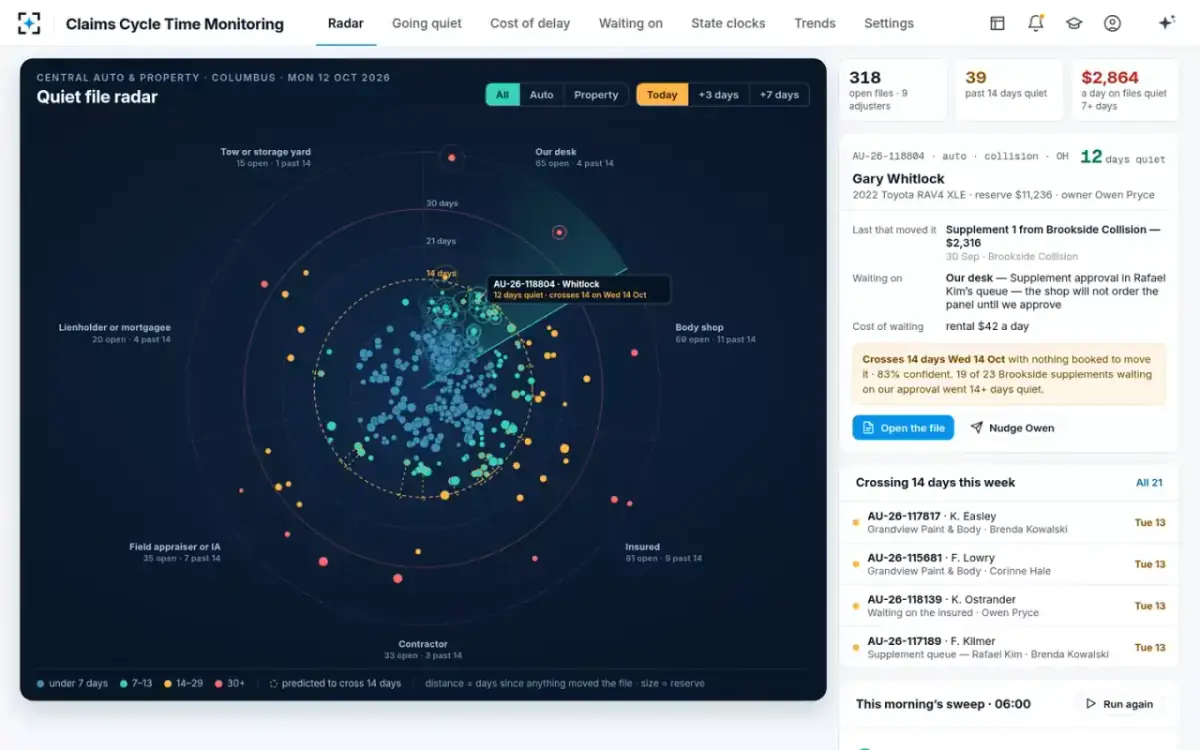Viewport: 1200px width, 750px height.
Task: Open the Going quiet tab
Action: click(x=427, y=23)
